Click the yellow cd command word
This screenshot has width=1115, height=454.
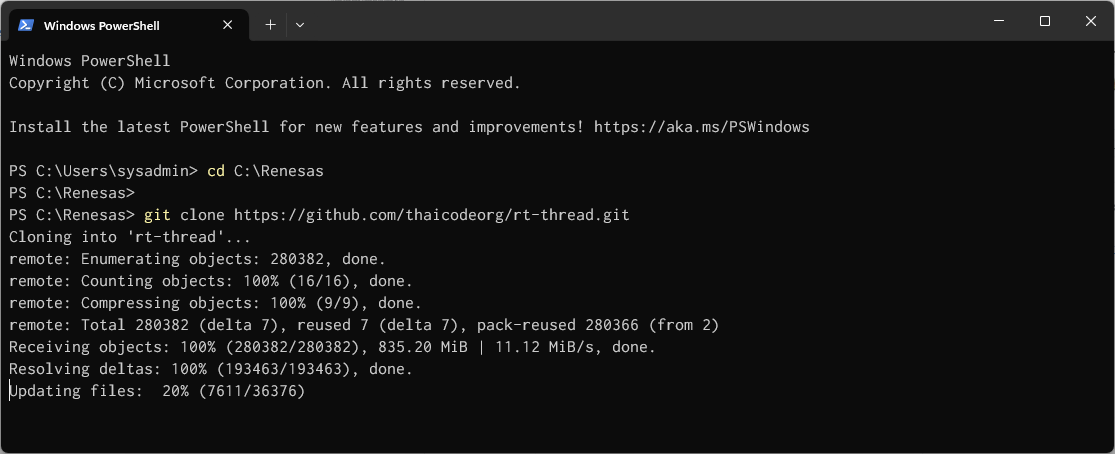(x=216, y=171)
